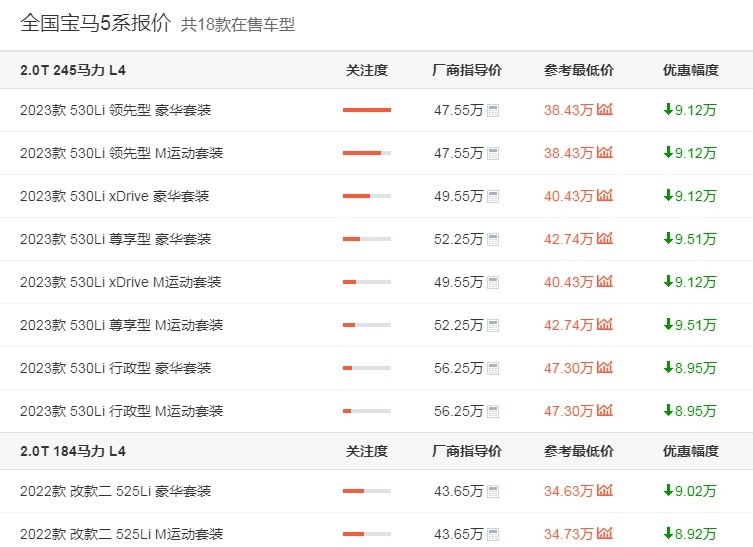Show price trend chart for 525Li M运动套装

pos(605,533)
